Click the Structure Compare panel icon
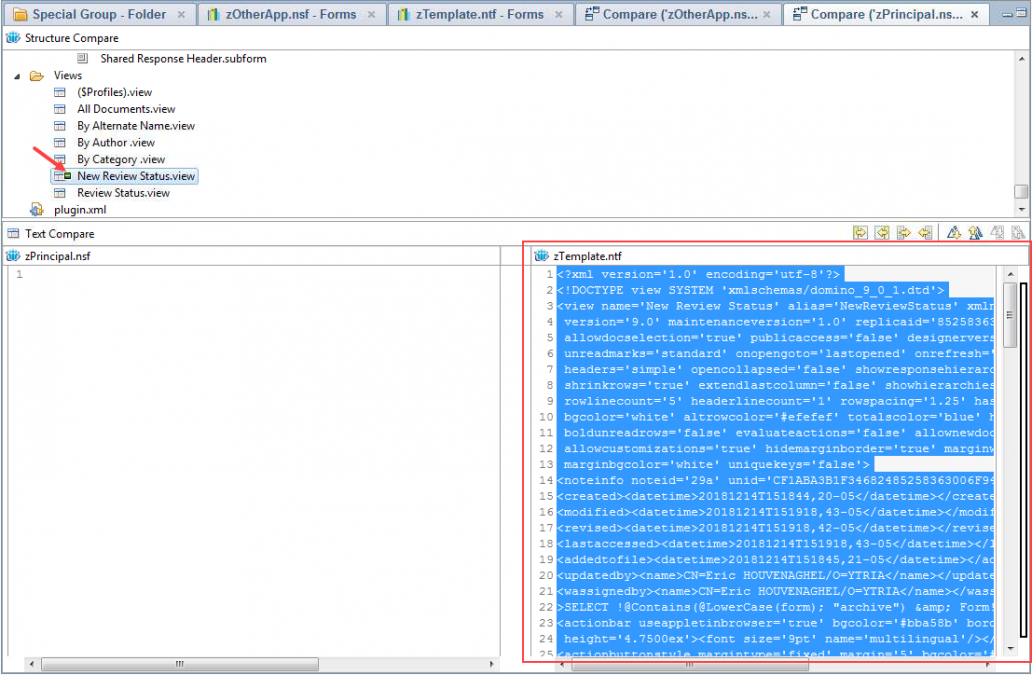 tap(13, 38)
